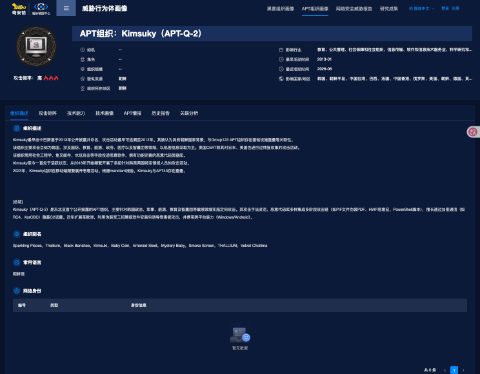Open the hamburger menu in the header

(66, 8)
